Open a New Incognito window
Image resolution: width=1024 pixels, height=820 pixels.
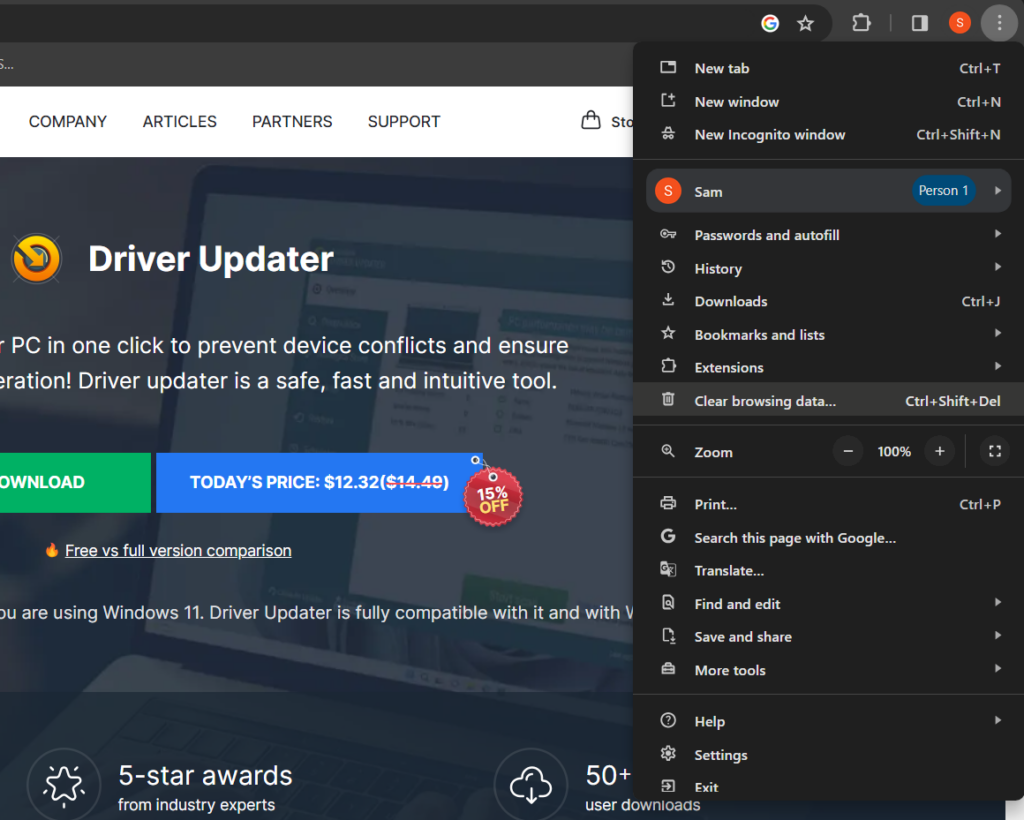tap(770, 134)
